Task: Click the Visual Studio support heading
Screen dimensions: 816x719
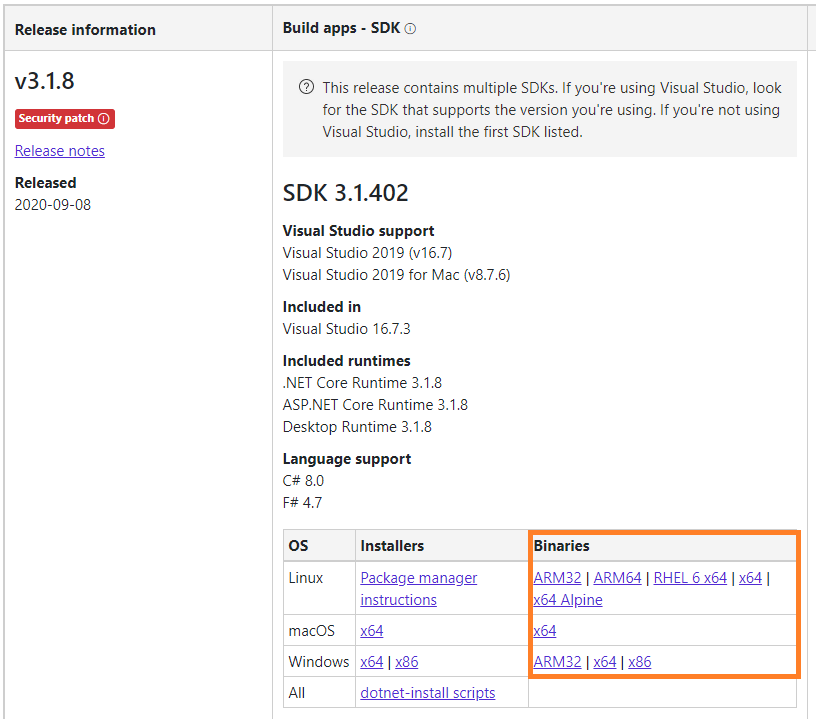Action: click(359, 231)
